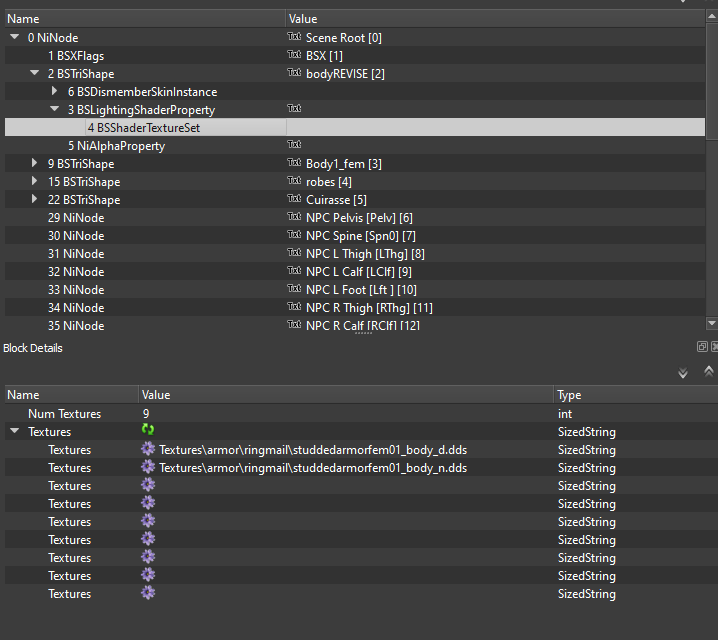Click the Txt icon beside NPC R Thigh [RThg] [11]
Viewport: 718px width, 640px height.
[x=294, y=306]
